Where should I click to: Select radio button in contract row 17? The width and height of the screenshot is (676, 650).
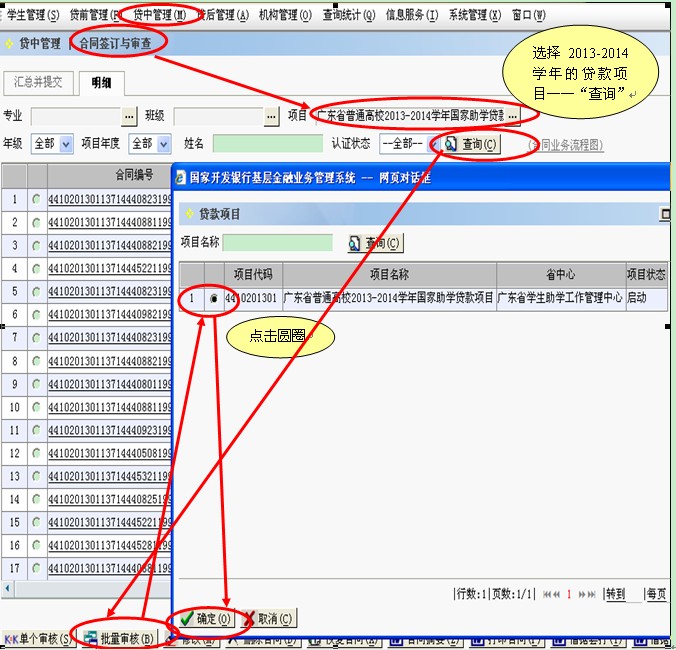click(x=37, y=568)
